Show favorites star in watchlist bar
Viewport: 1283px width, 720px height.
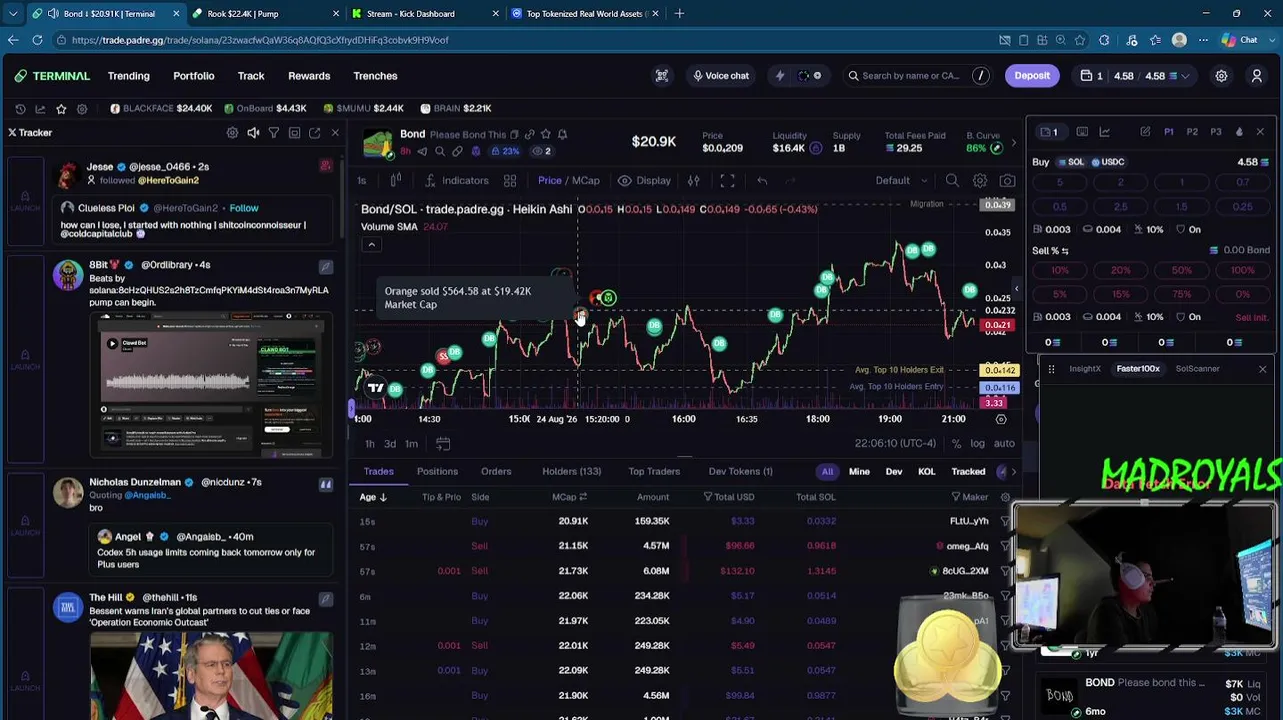[61, 109]
